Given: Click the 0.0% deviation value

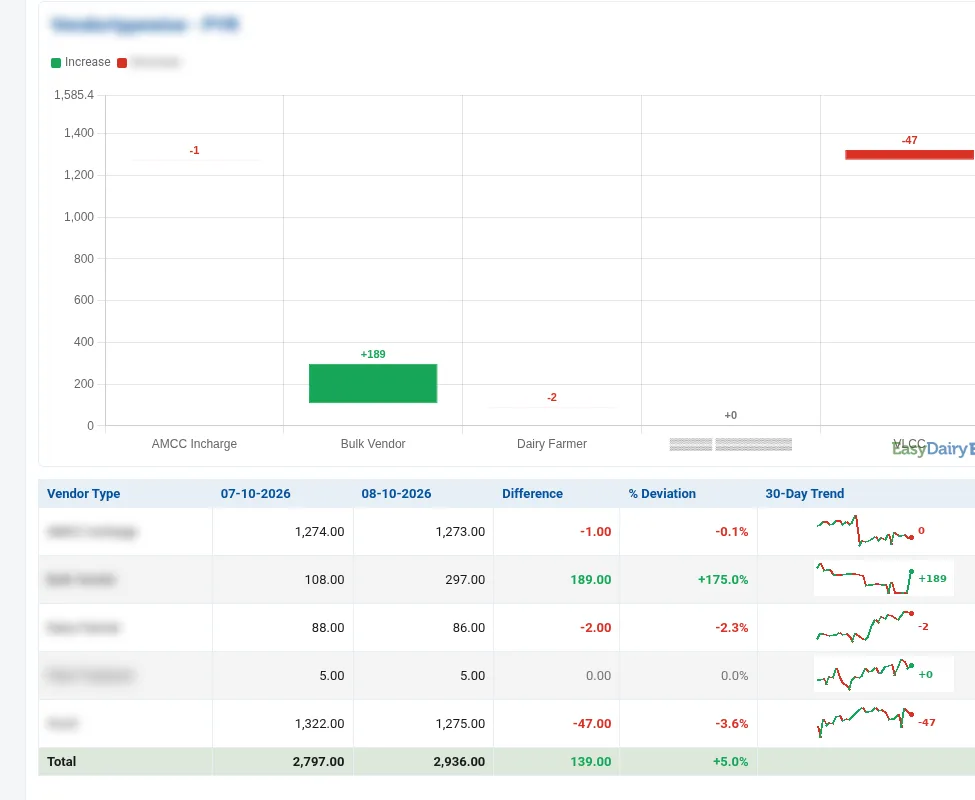Looking at the screenshot, I should [x=734, y=676].
